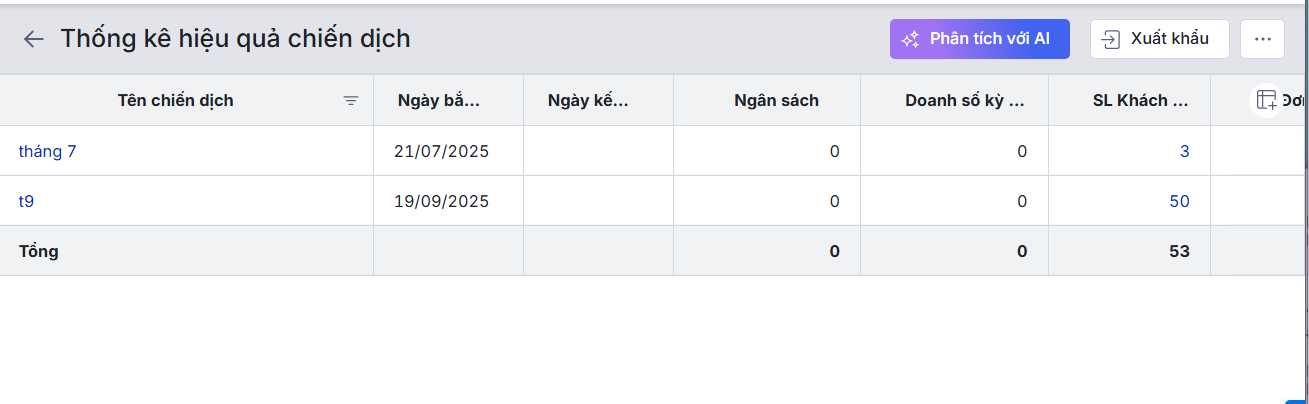Click the back arrow icon
Image resolution: width=1309 pixels, height=404 pixels.
(x=34, y=39)
